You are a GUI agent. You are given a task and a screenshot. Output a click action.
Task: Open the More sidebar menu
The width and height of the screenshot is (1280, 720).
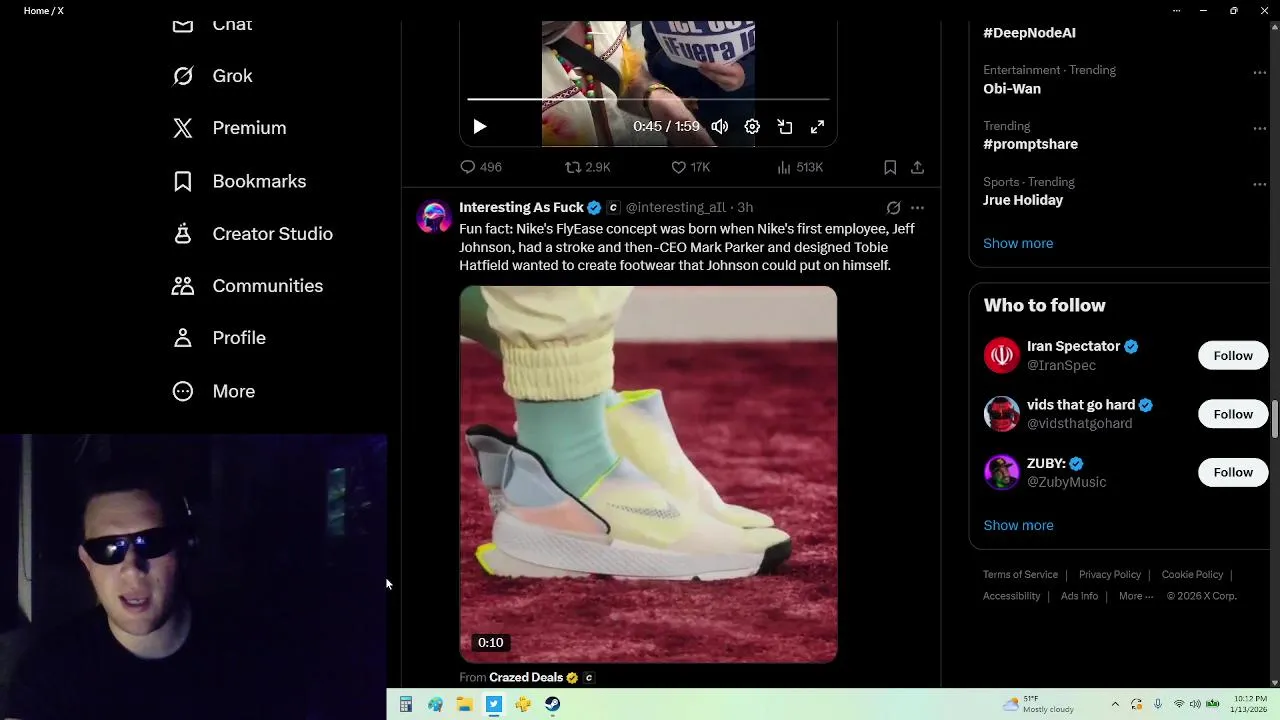213,391
